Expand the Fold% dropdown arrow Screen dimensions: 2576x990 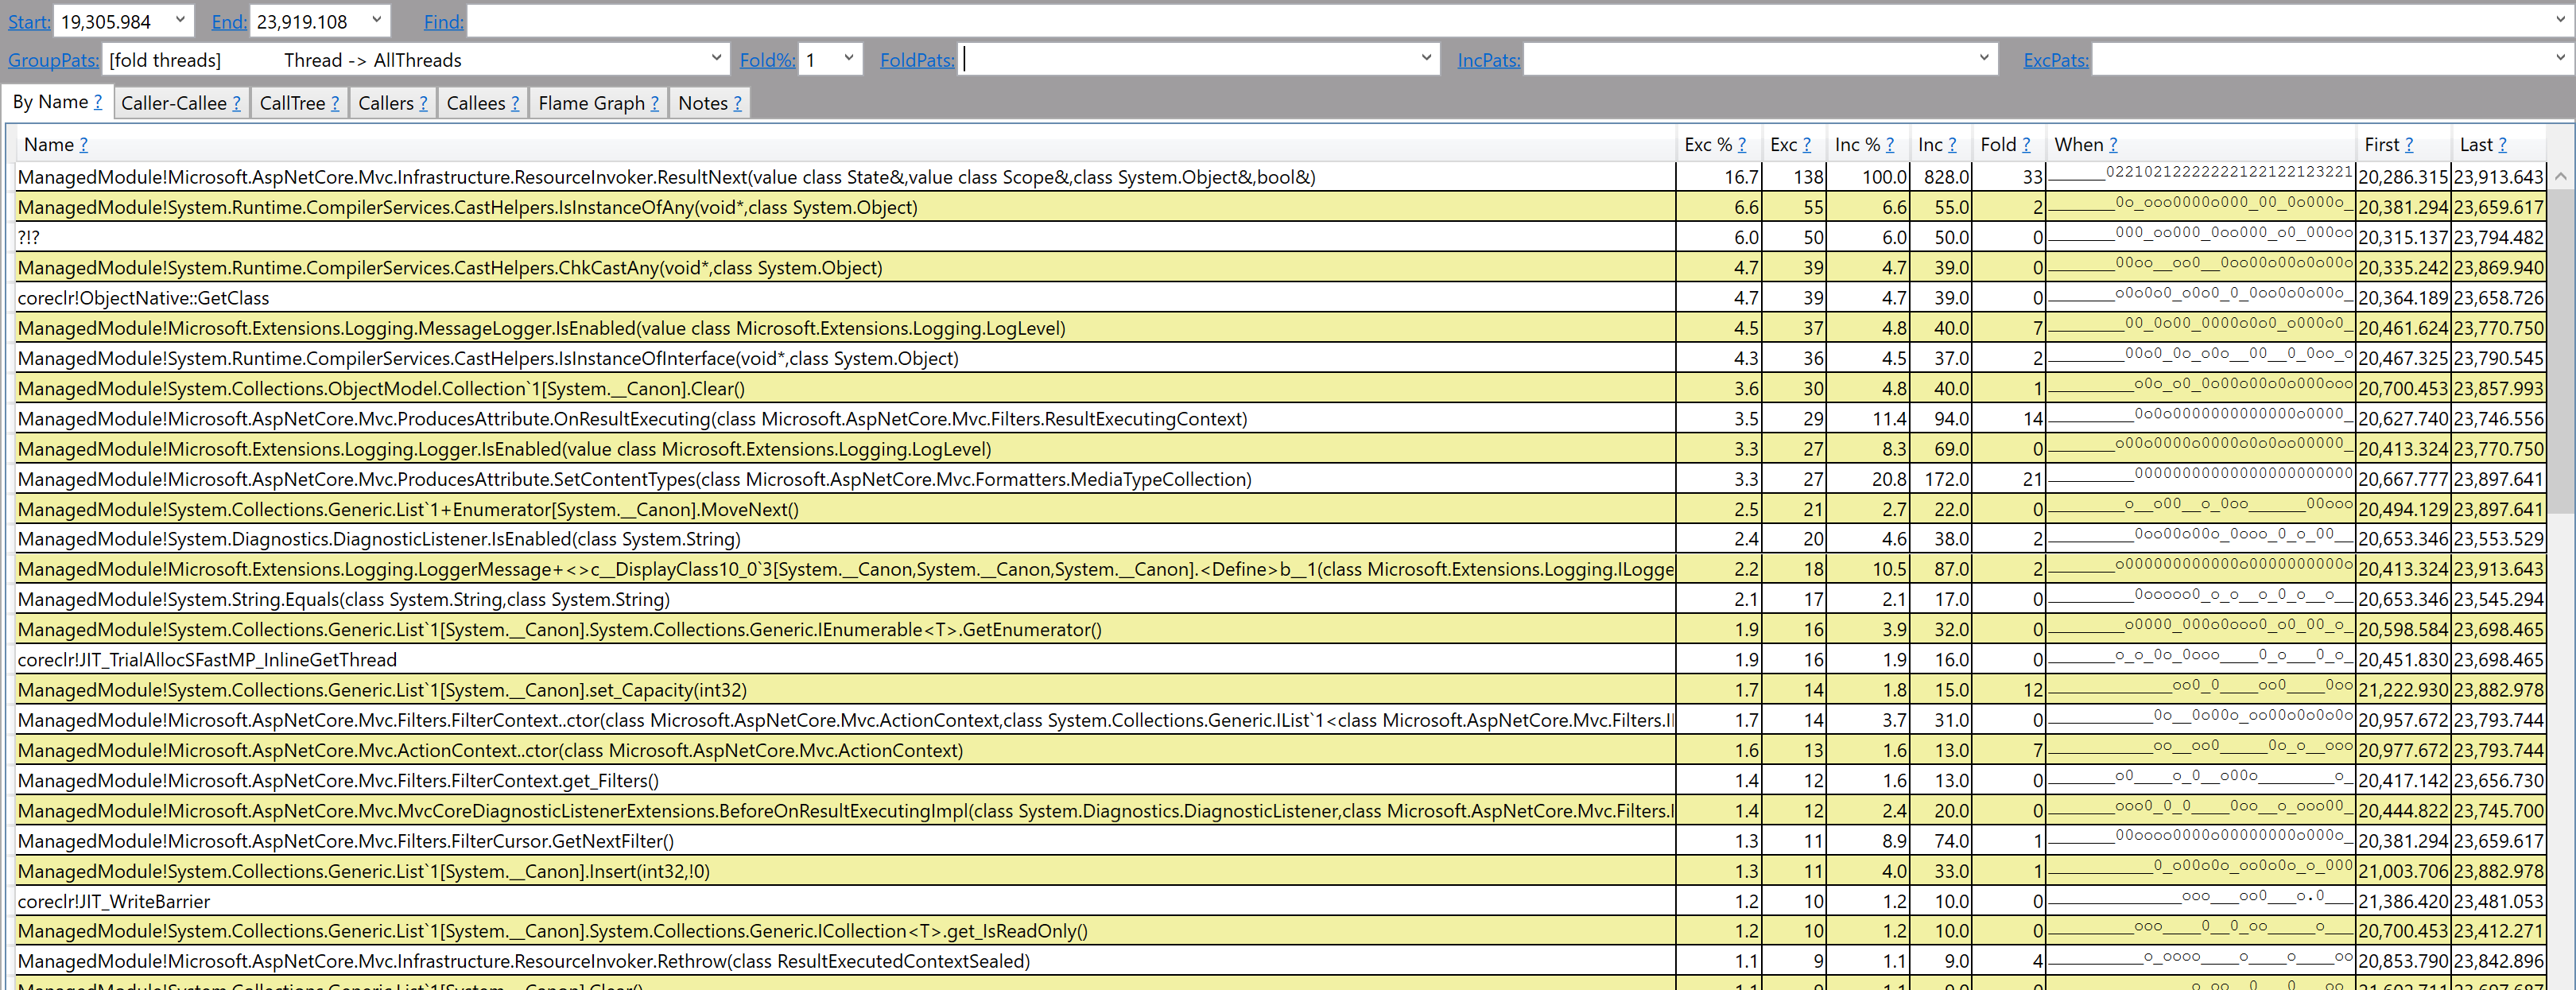coord(848,59)
